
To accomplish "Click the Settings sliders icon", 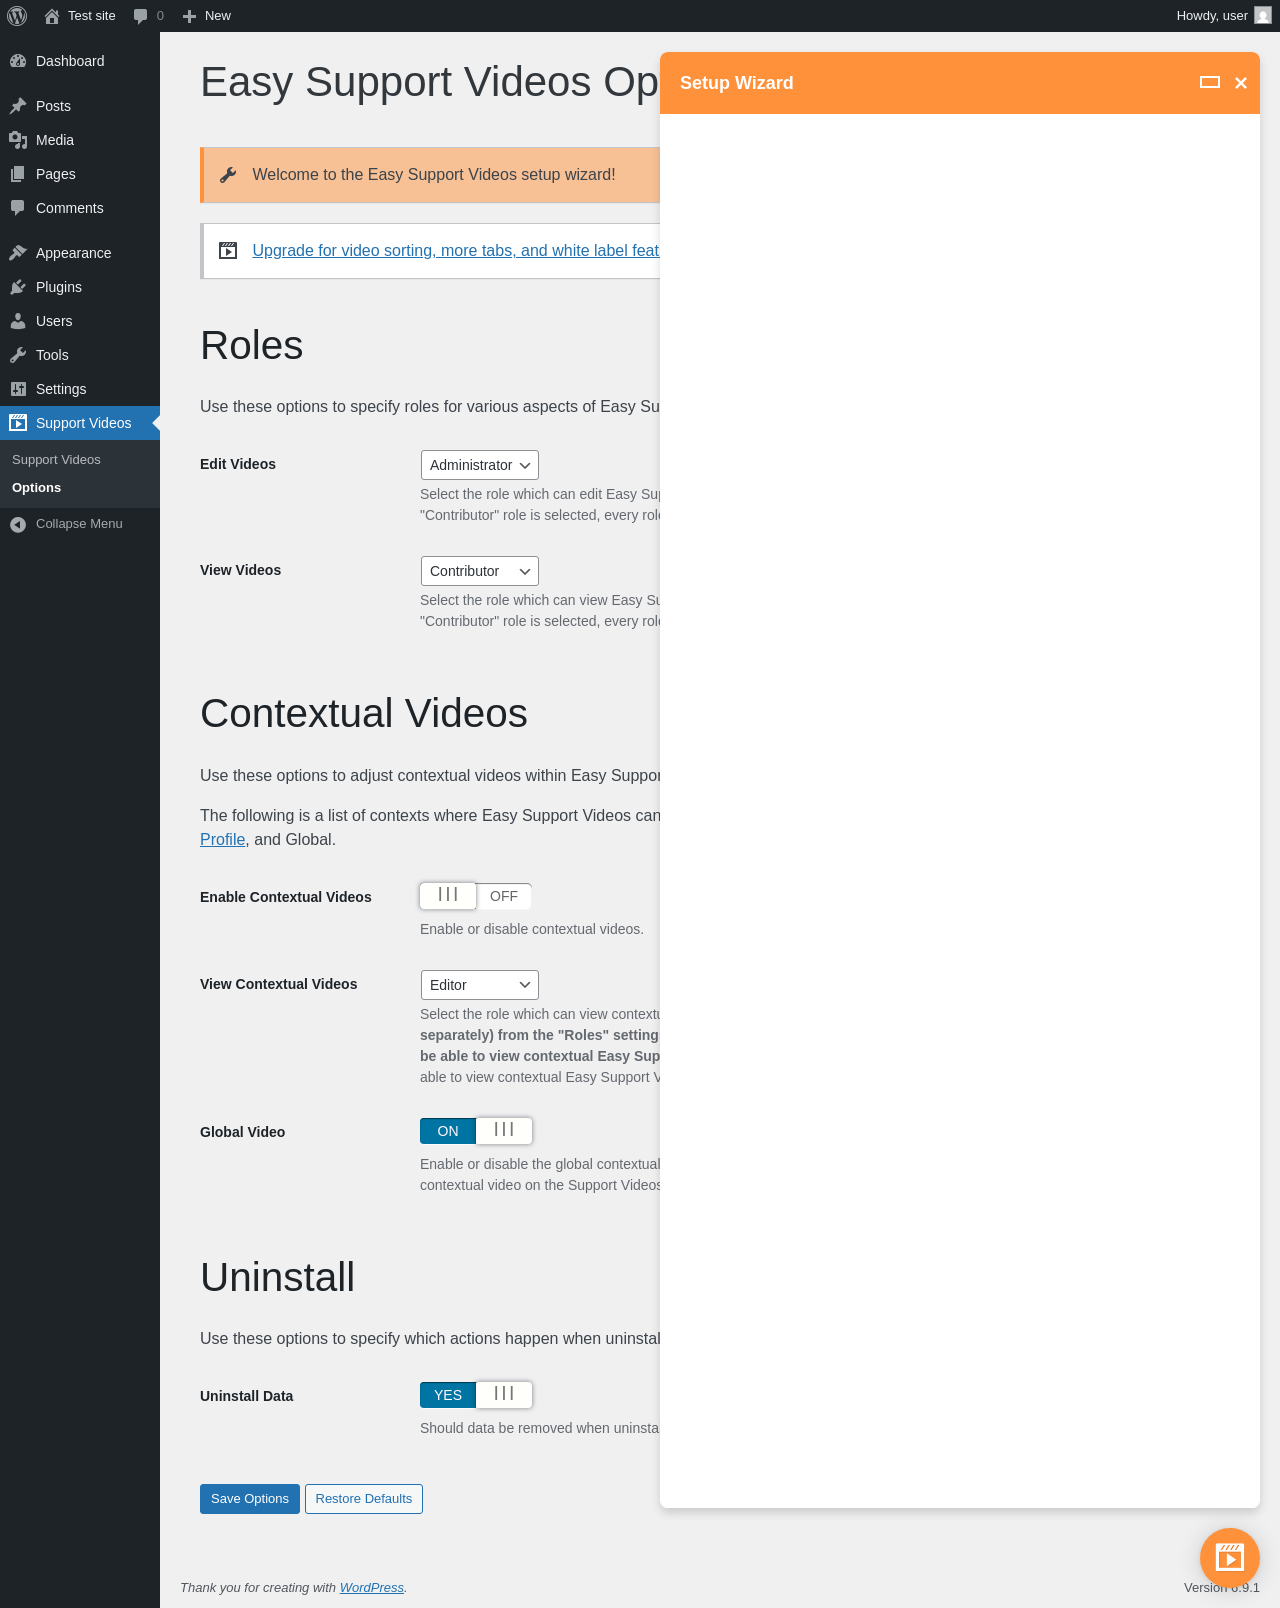I will [18, 389].
